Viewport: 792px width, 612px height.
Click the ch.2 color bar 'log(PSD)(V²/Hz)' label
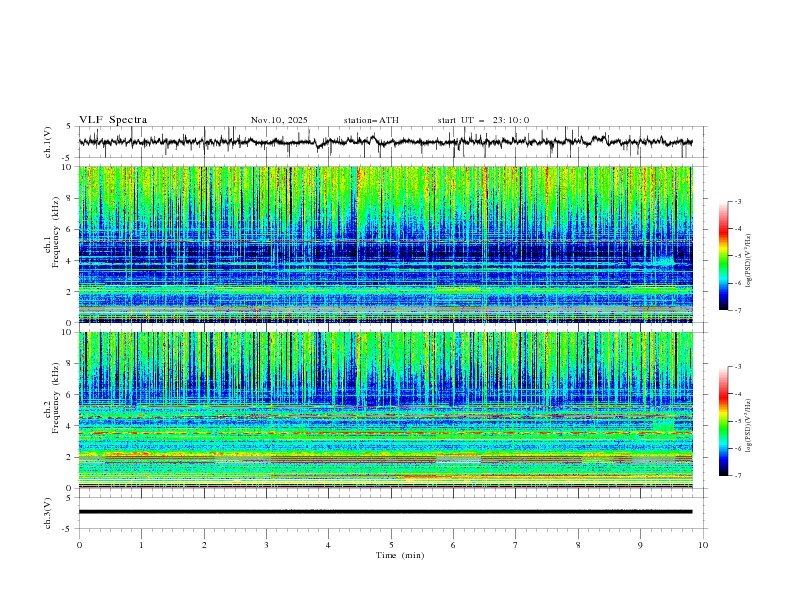(x=749, y=426)
